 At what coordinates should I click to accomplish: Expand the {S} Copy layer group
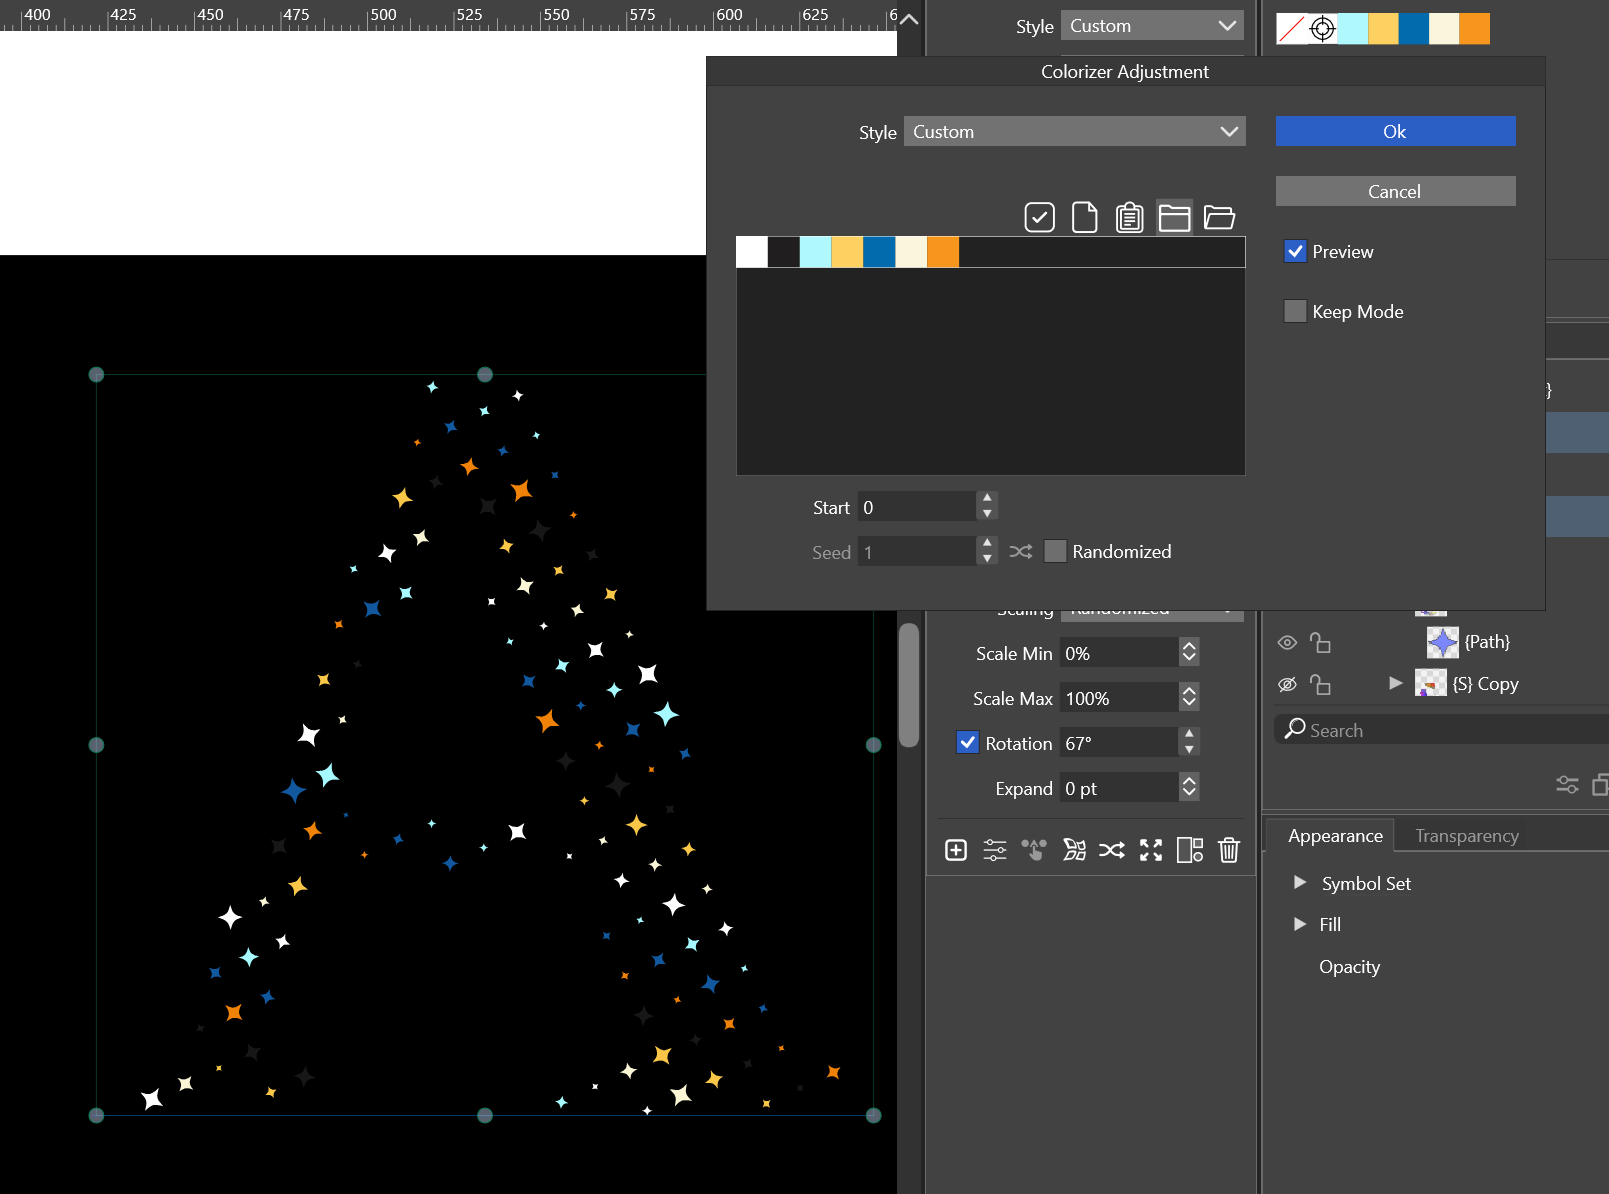tap(1396, 683)
